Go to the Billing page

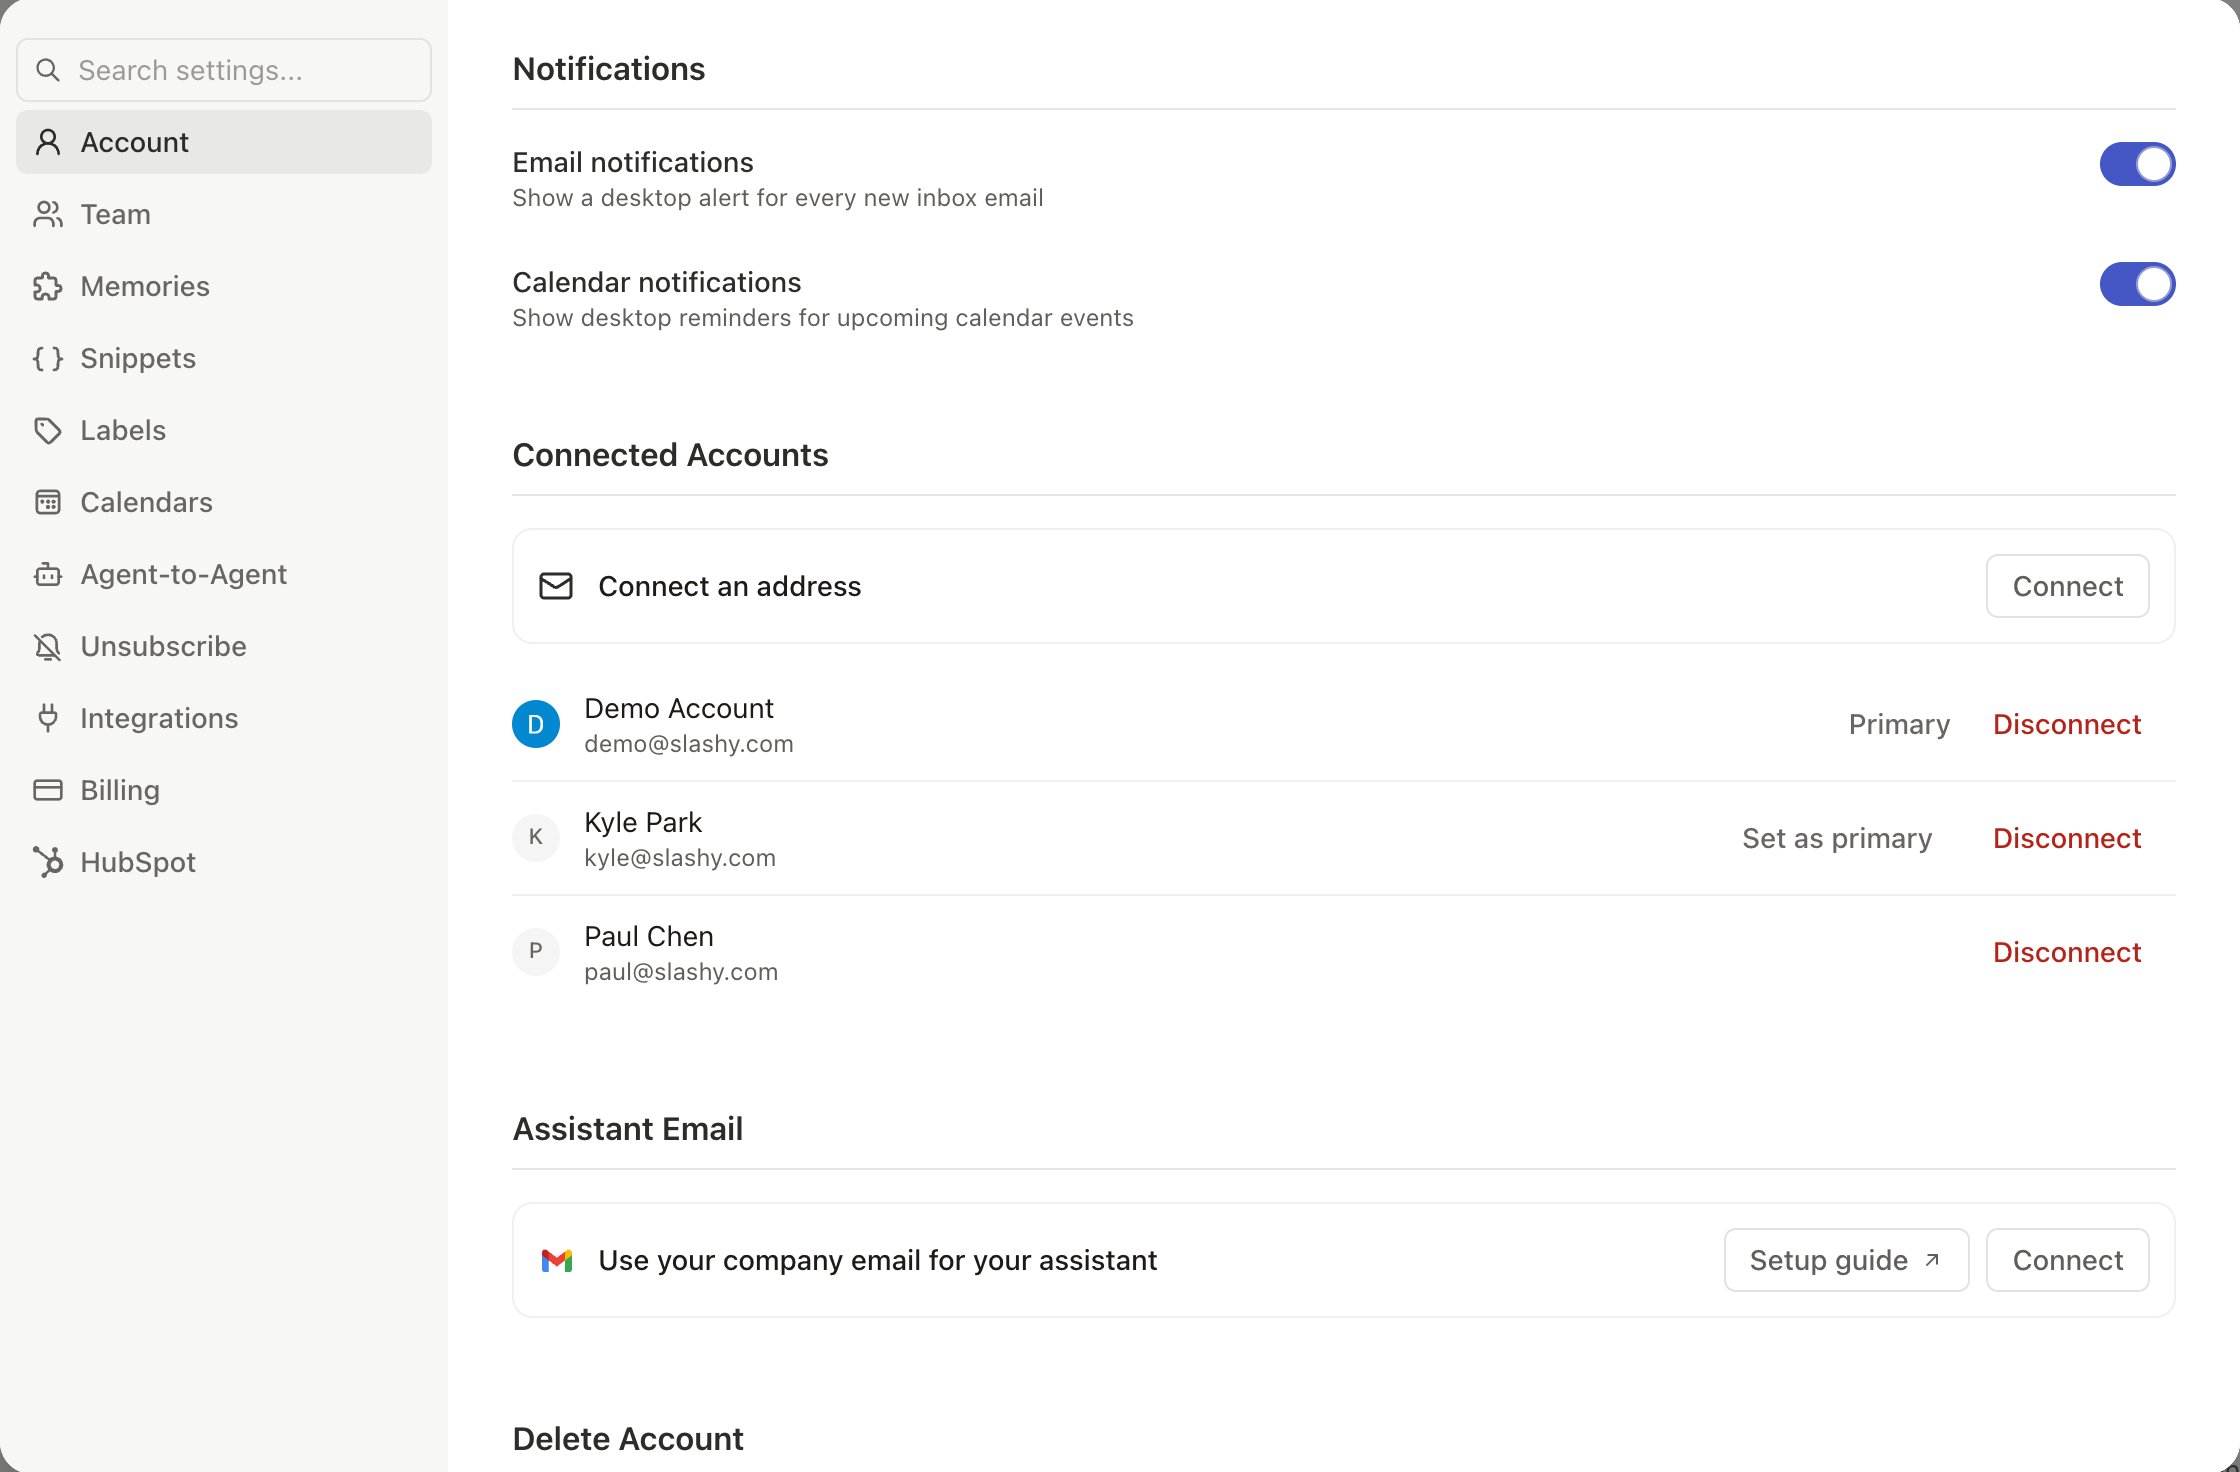tap(224, 790)
